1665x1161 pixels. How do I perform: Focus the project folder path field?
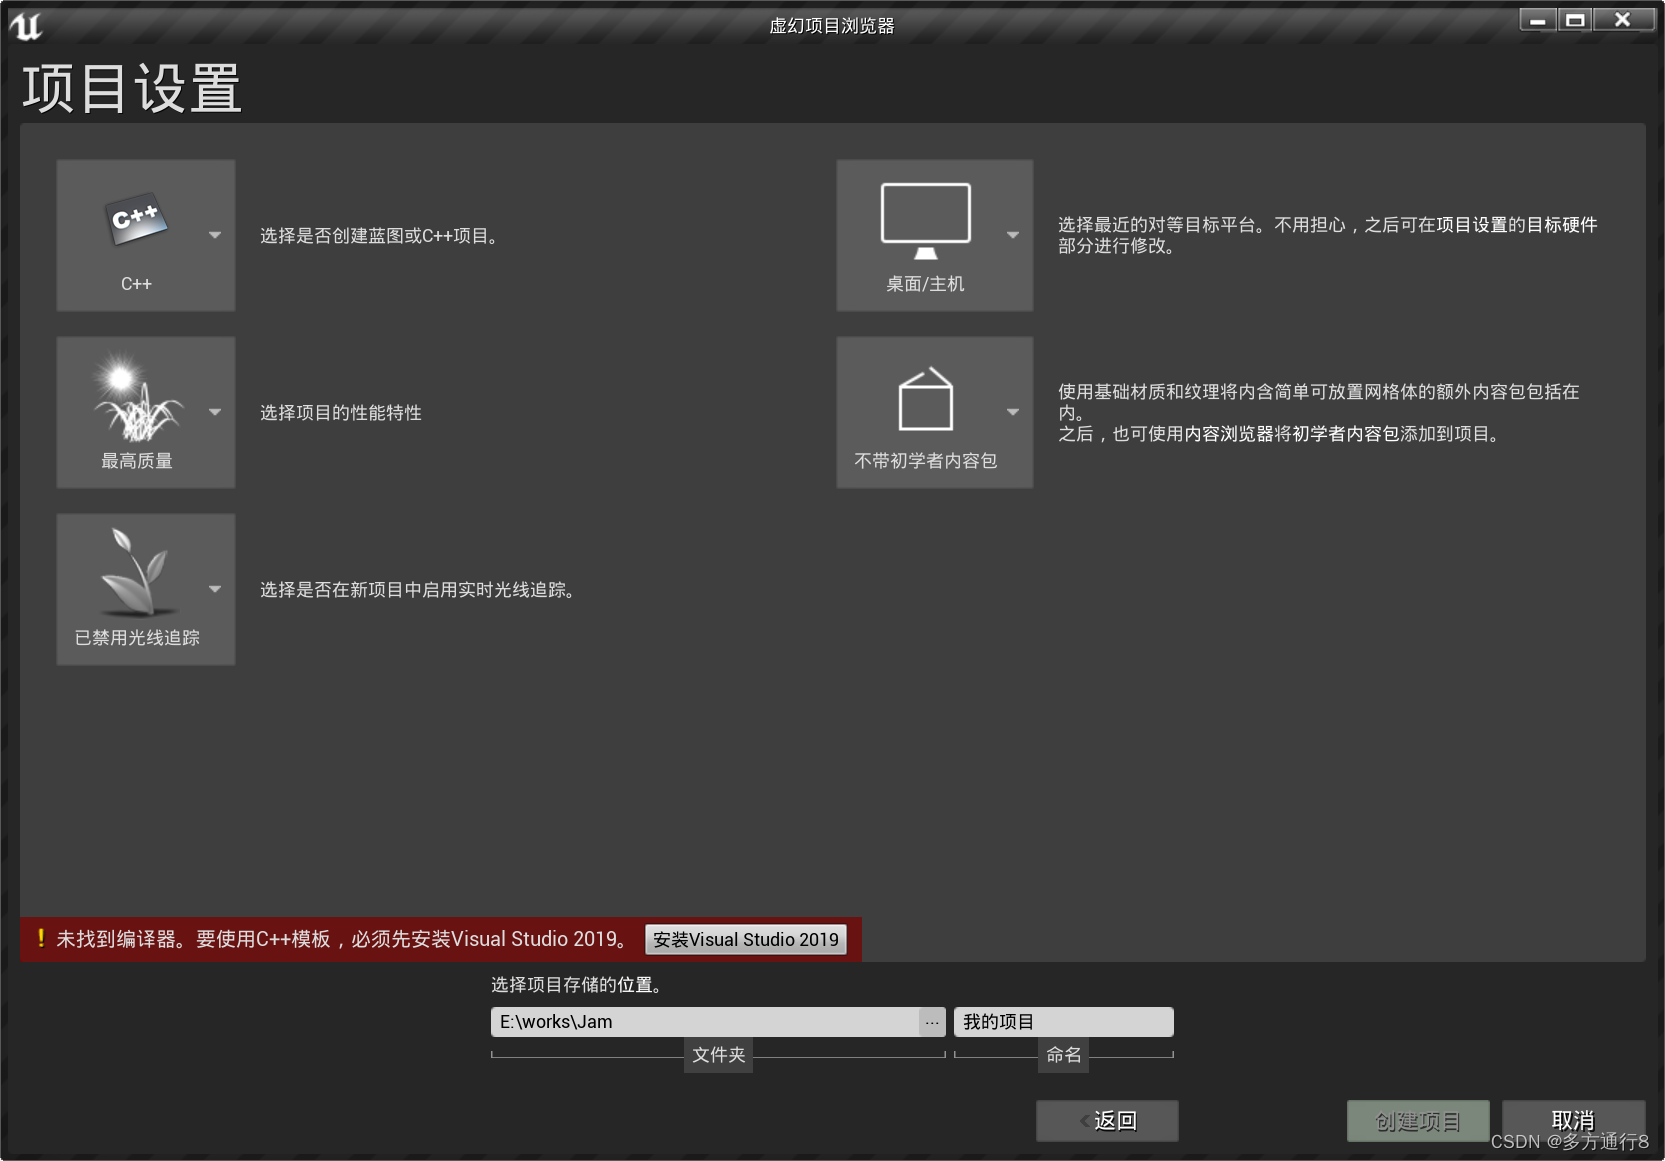pos(705,1022)
